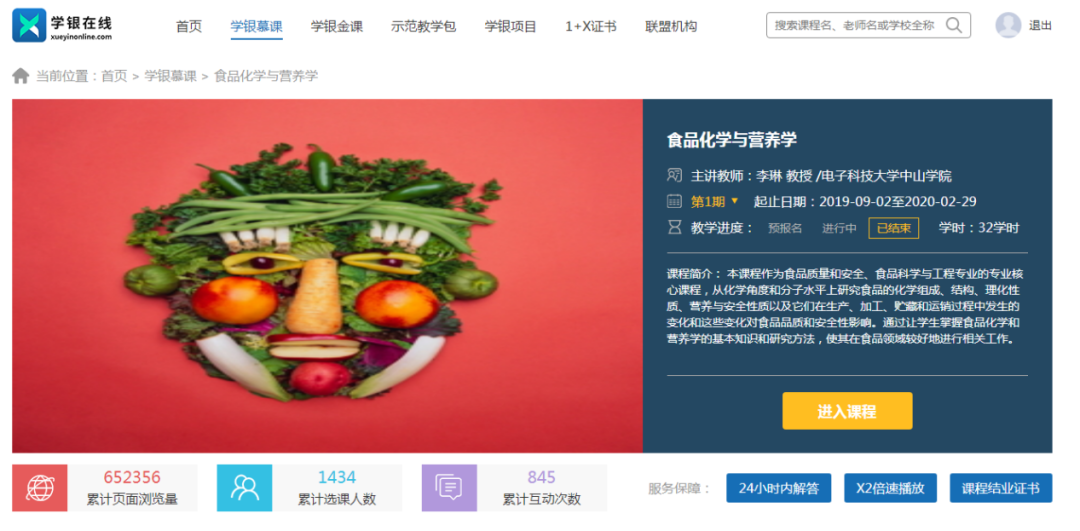Expand the 第1期 term dropdown

point(714,201)
